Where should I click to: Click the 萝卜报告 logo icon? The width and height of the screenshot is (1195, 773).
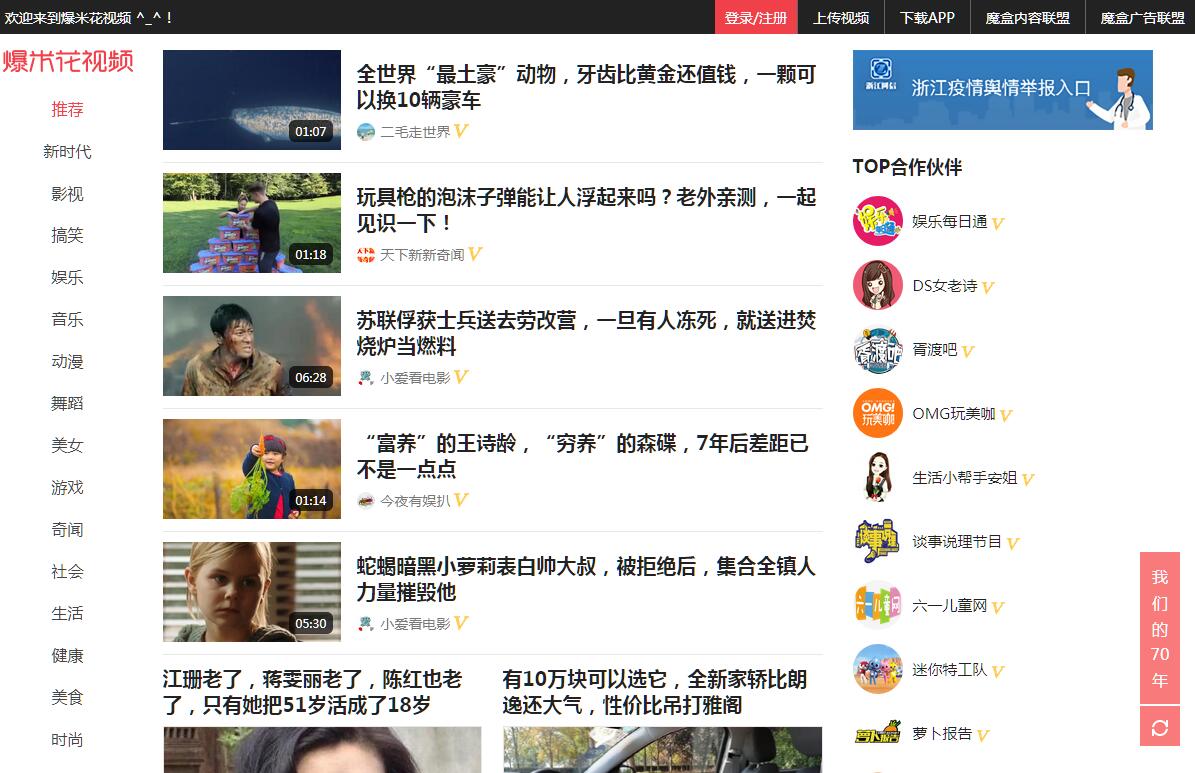coord(877,733)
